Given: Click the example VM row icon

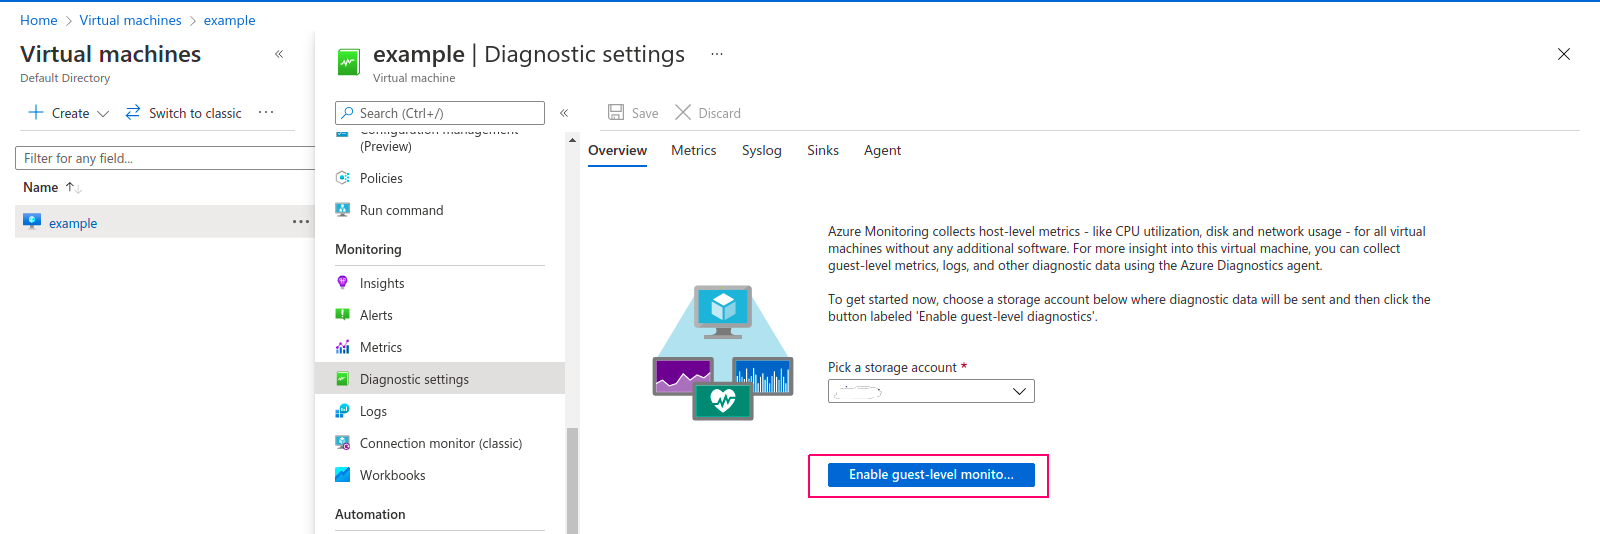Looking at the screenshot, I should [32, 222].
